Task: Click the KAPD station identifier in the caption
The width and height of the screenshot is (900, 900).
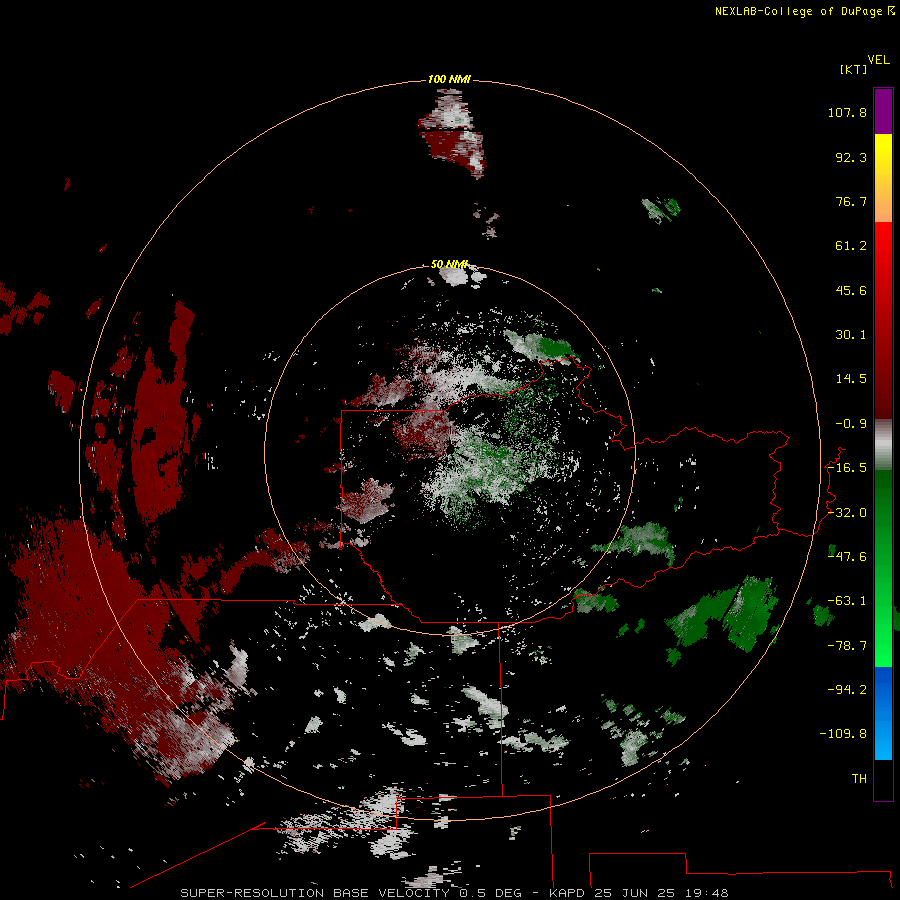Action: 567,893
